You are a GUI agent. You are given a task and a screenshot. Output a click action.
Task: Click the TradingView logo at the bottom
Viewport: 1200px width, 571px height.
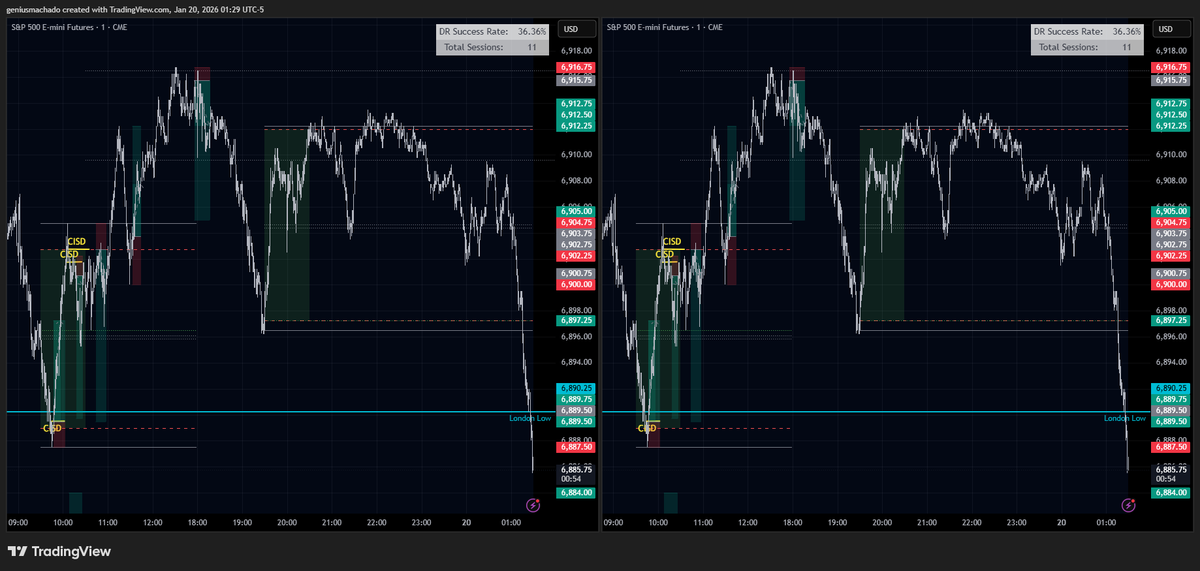(x=59, y=551)
